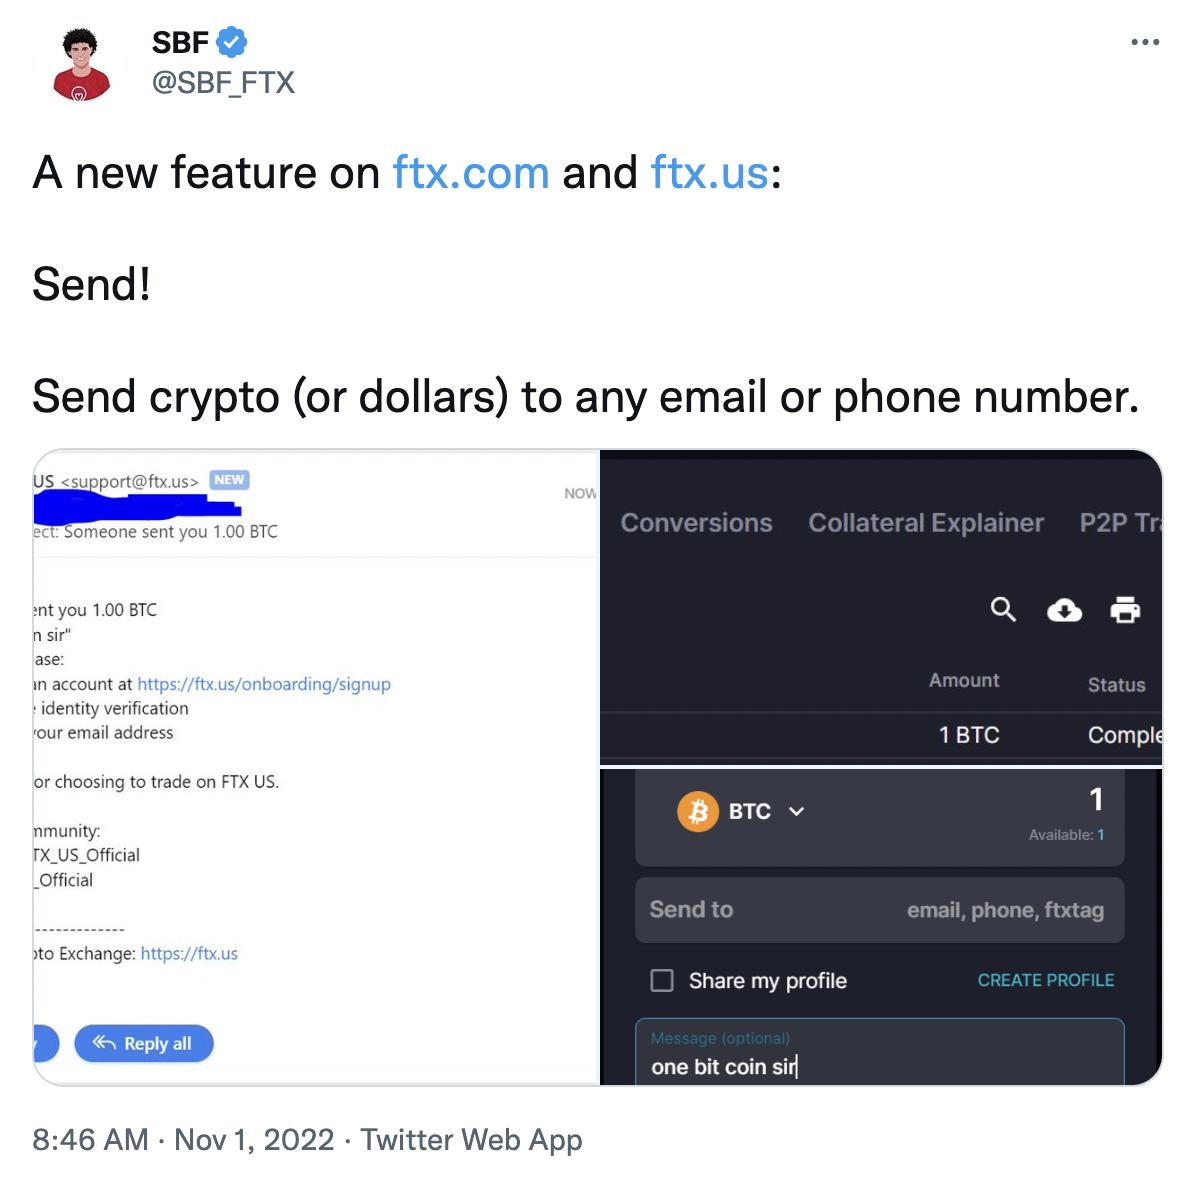This screenshot has width=1186, height=1184.
Task: Click the ftx.us onboarding signup link
Action: click(264, 684)
